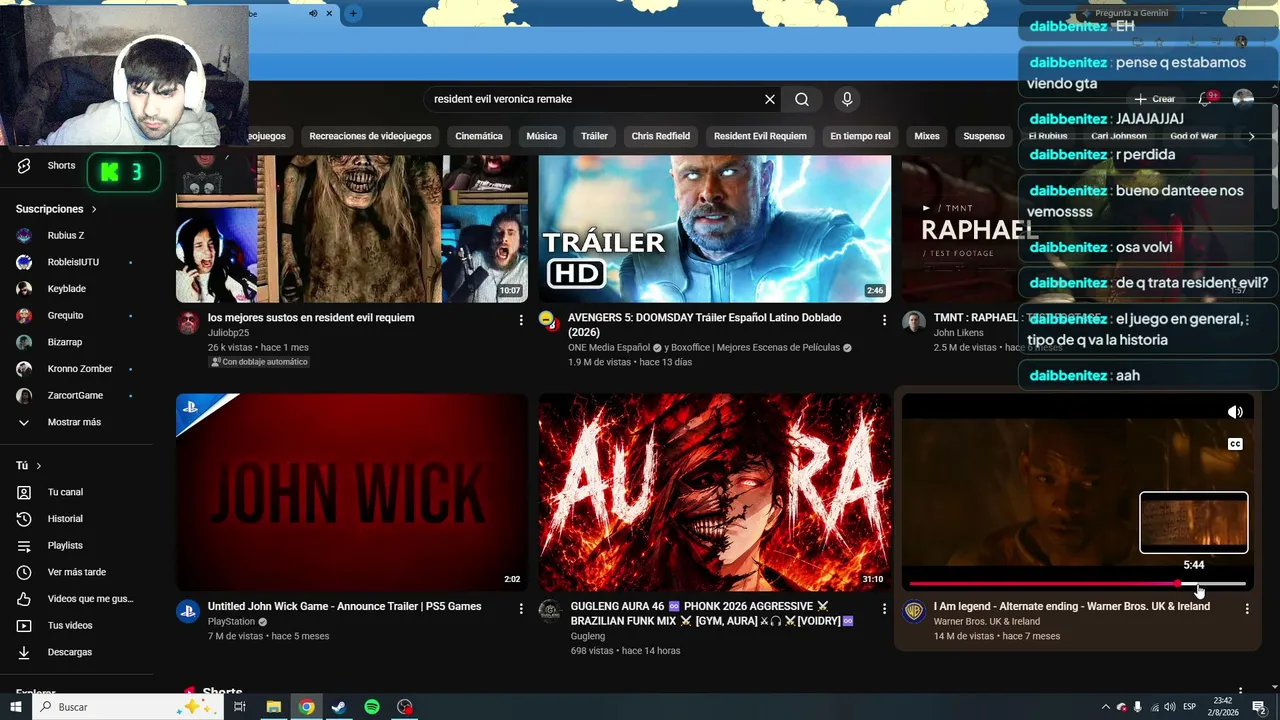Select the Chris Redfield filter chip
This screenshot has height=720, width=1280.
coord(661,136)
